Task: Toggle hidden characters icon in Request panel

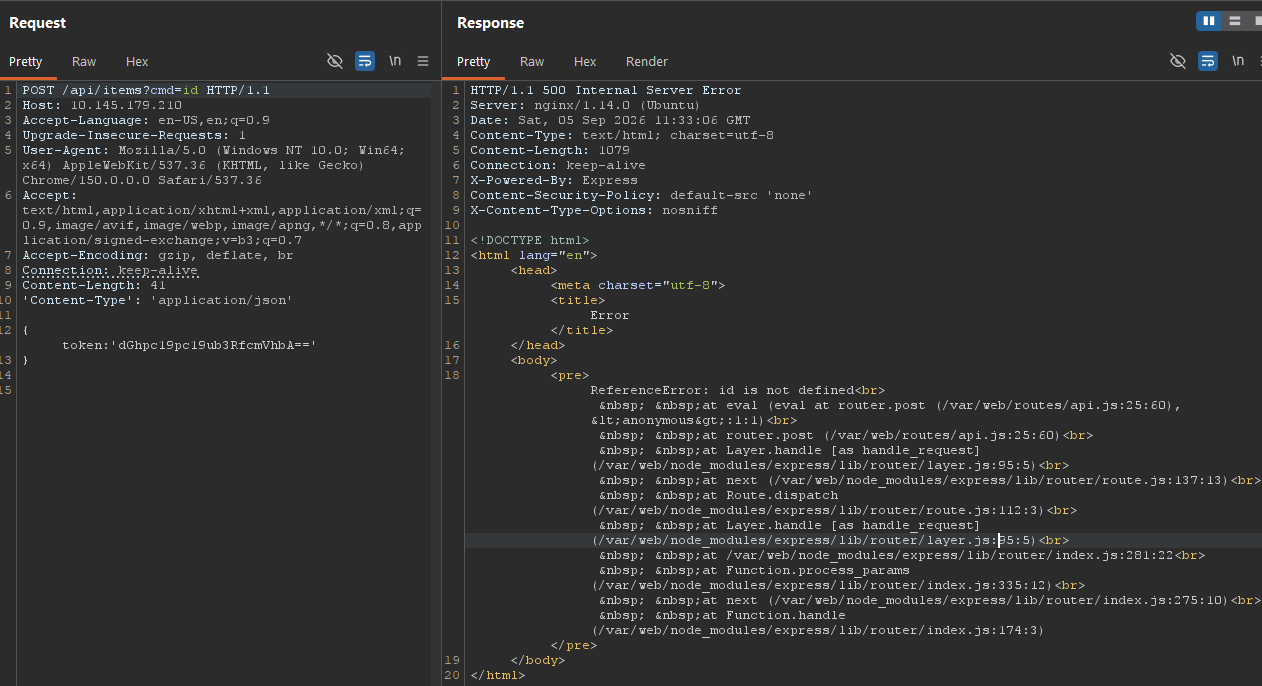Action: pos(335,61)
